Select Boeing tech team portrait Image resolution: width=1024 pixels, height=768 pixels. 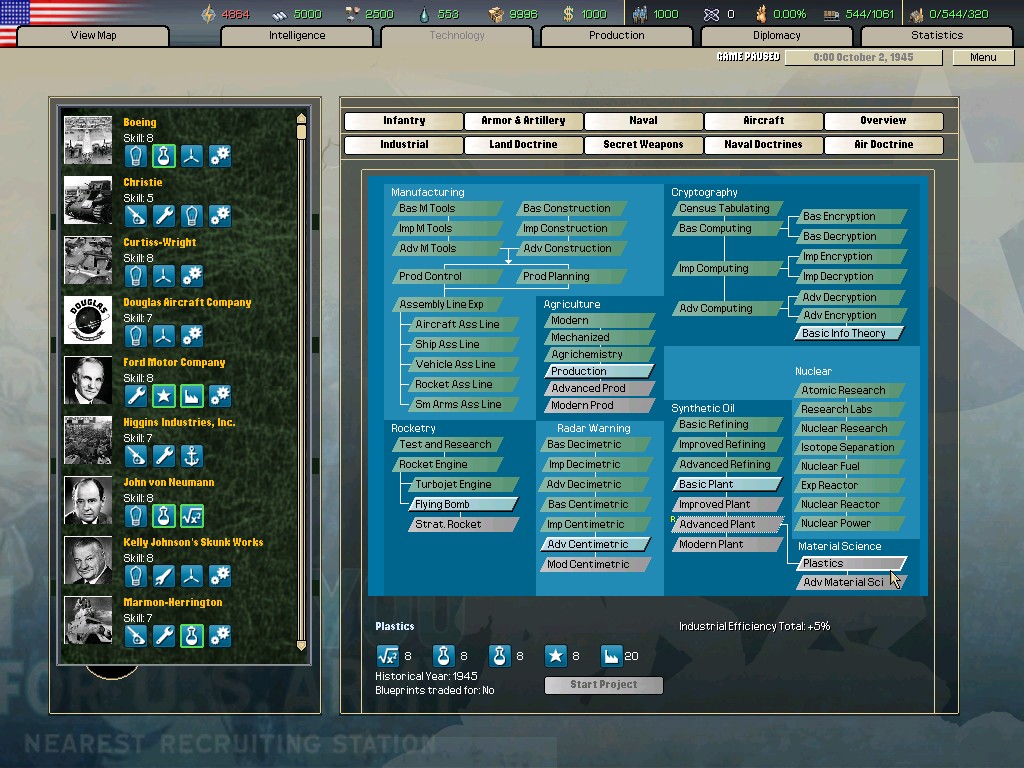(x=88, y=140)
